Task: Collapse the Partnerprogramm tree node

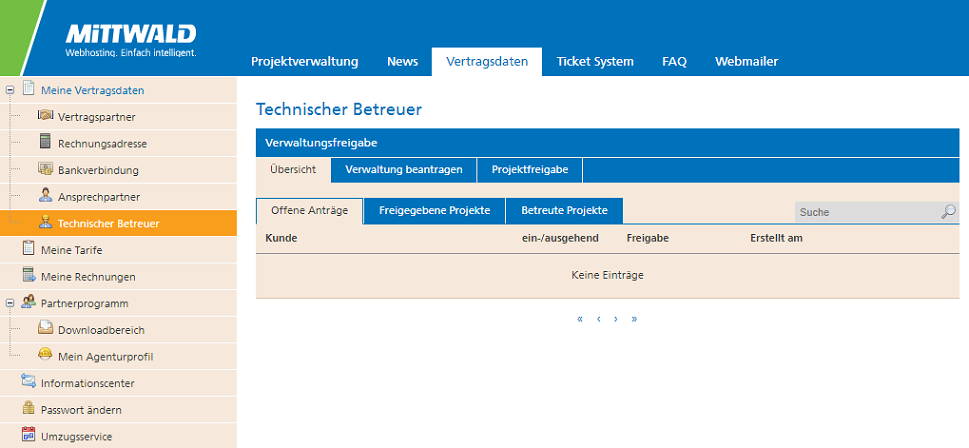Action: [x=9, y=303]
